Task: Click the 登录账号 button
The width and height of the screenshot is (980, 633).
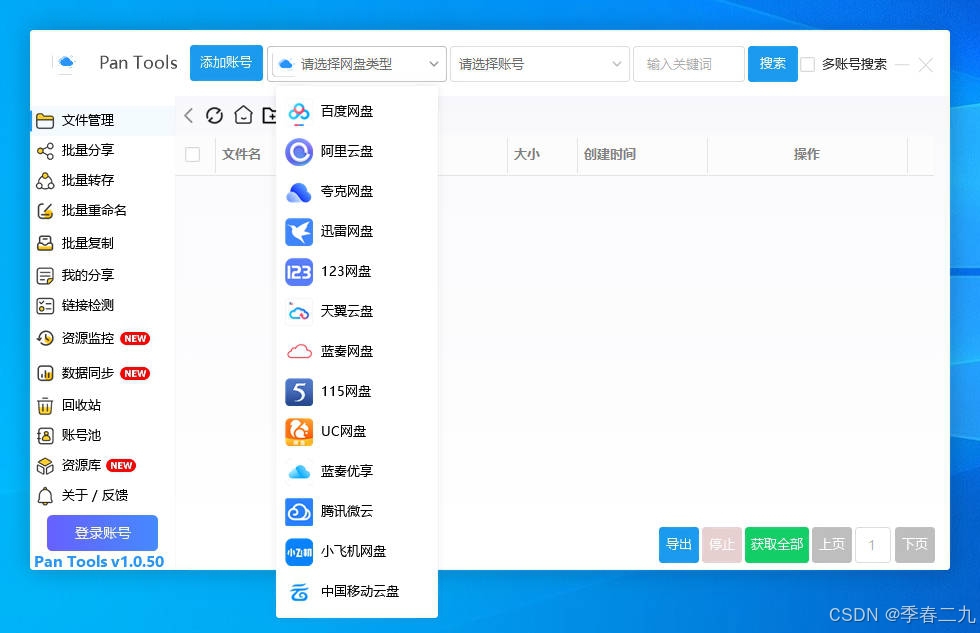Action: click(x=102, y=533)
